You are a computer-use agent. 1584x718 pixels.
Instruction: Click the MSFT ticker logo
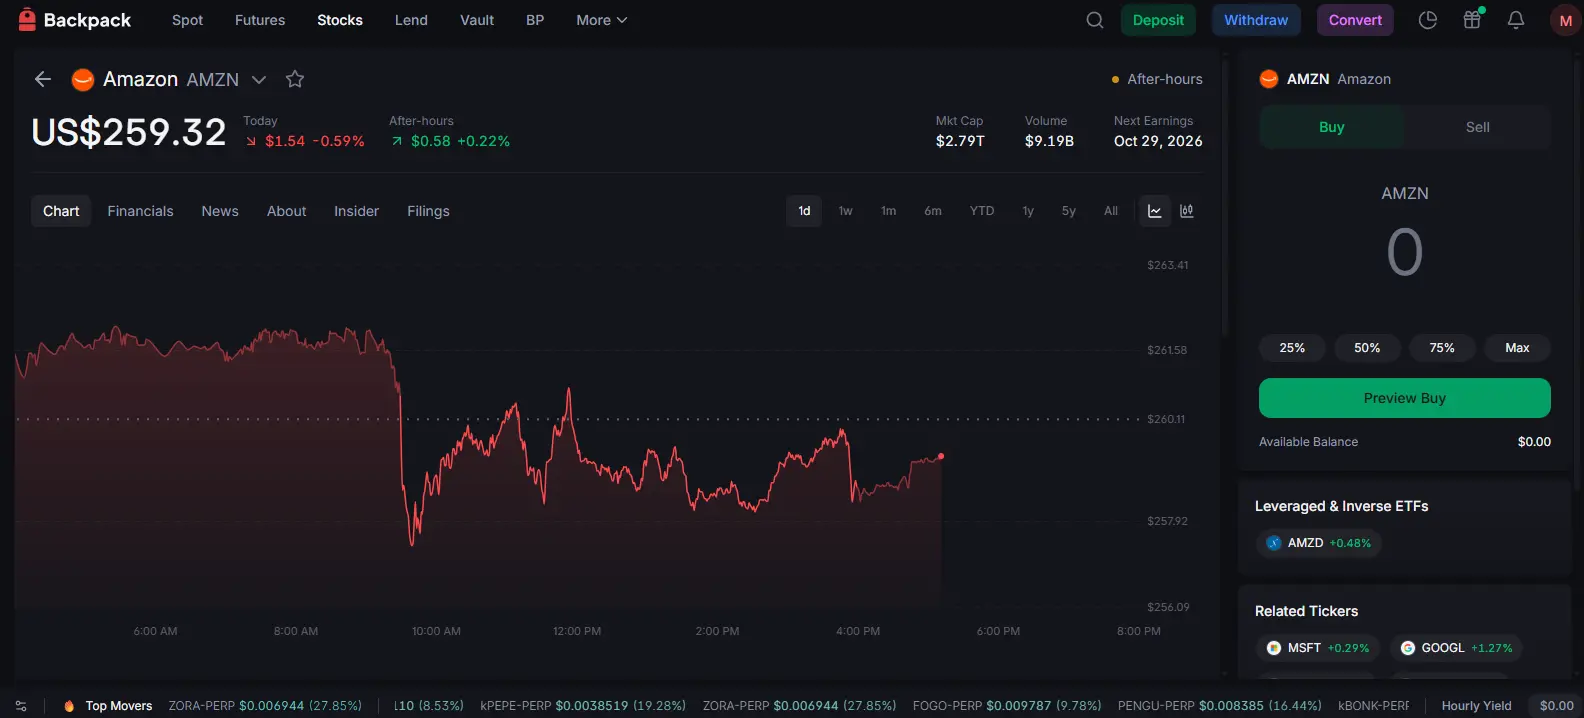coord(1274,648)
